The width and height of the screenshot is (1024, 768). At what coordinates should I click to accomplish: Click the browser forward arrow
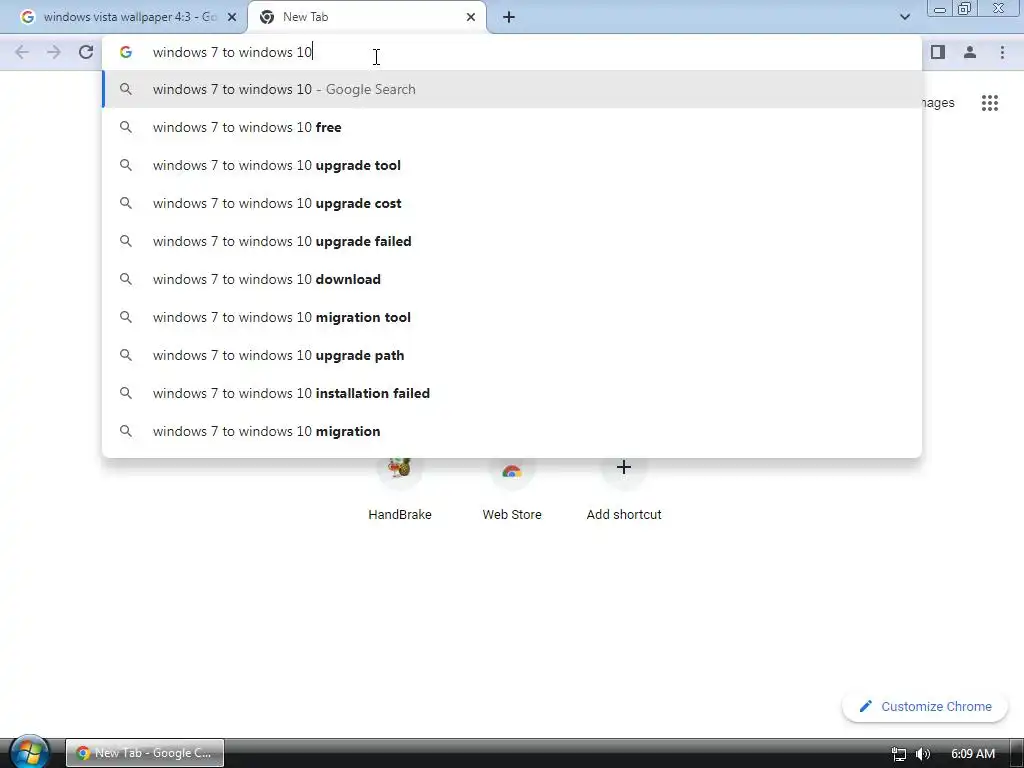54,52
